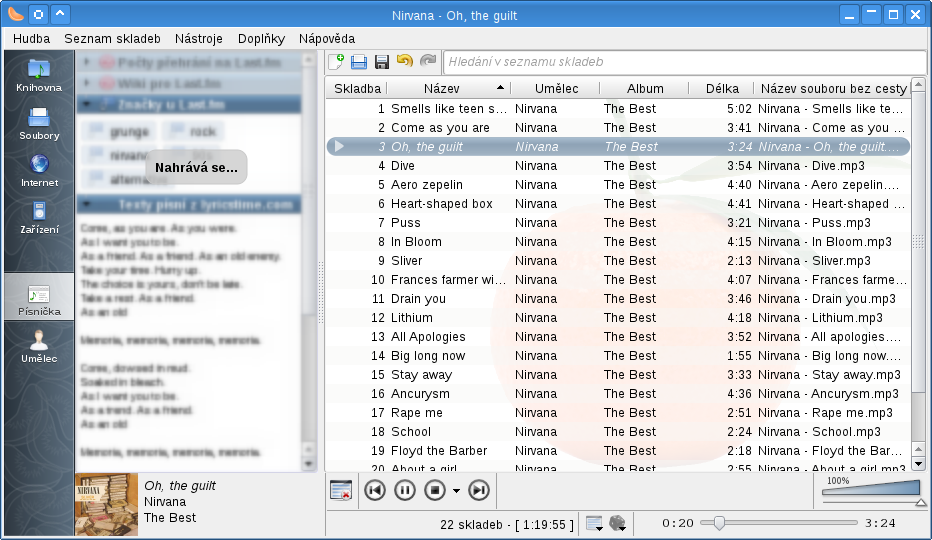The width and height of the screenshot is (932, 540).
Task: Sort by the Název column header
Action: click(448, 89)
